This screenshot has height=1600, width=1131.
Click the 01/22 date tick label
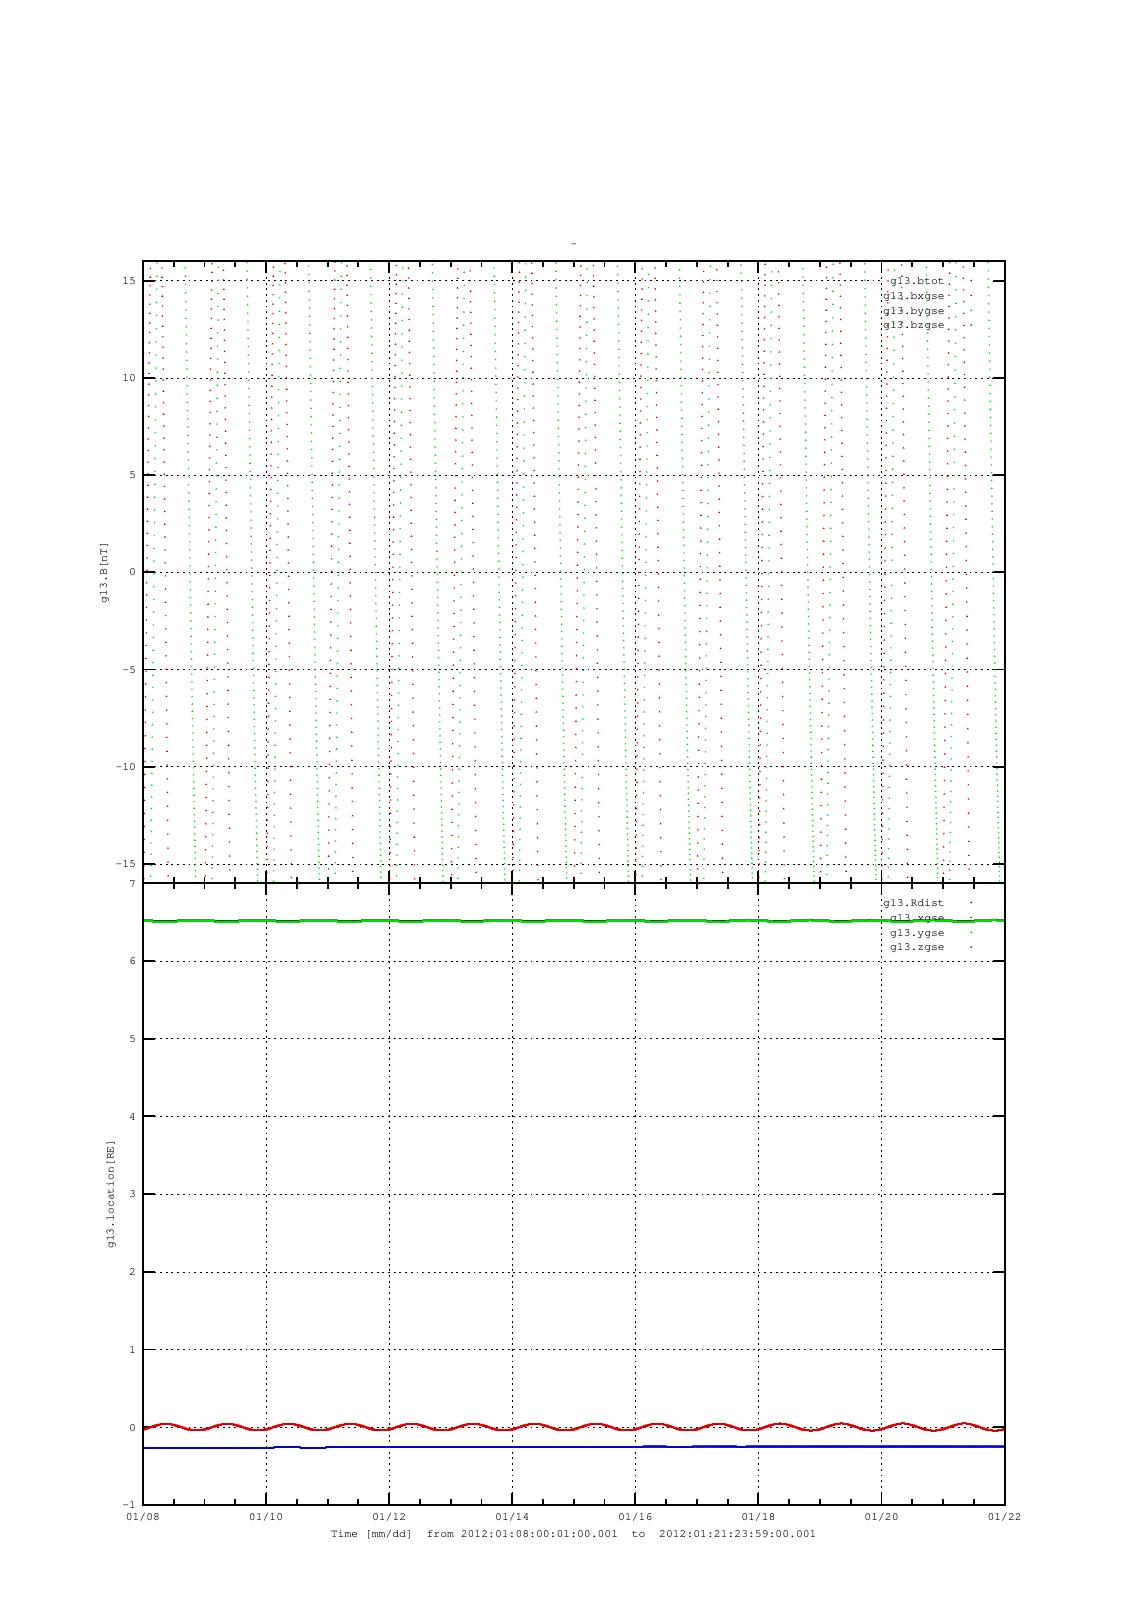(x=1004, y=1517)
